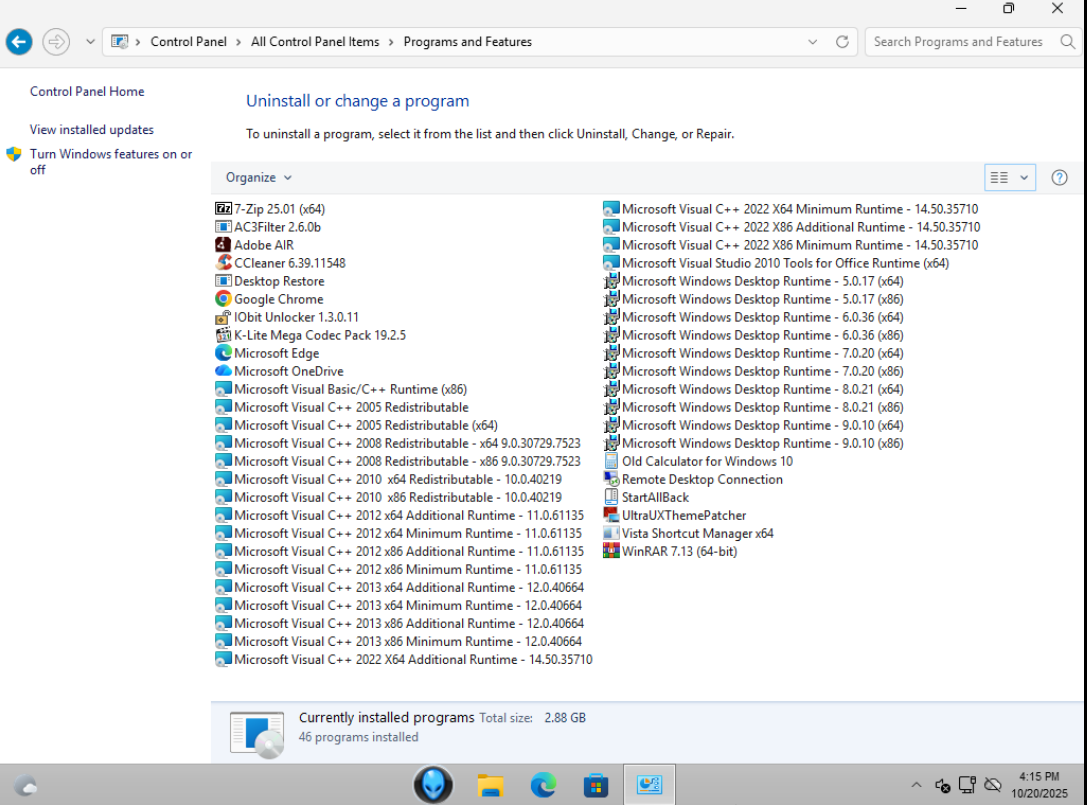The height and width of the screenshot is (805, 1087).
Task: Open Control Panel Home link
Action: [x=87, y=92]
